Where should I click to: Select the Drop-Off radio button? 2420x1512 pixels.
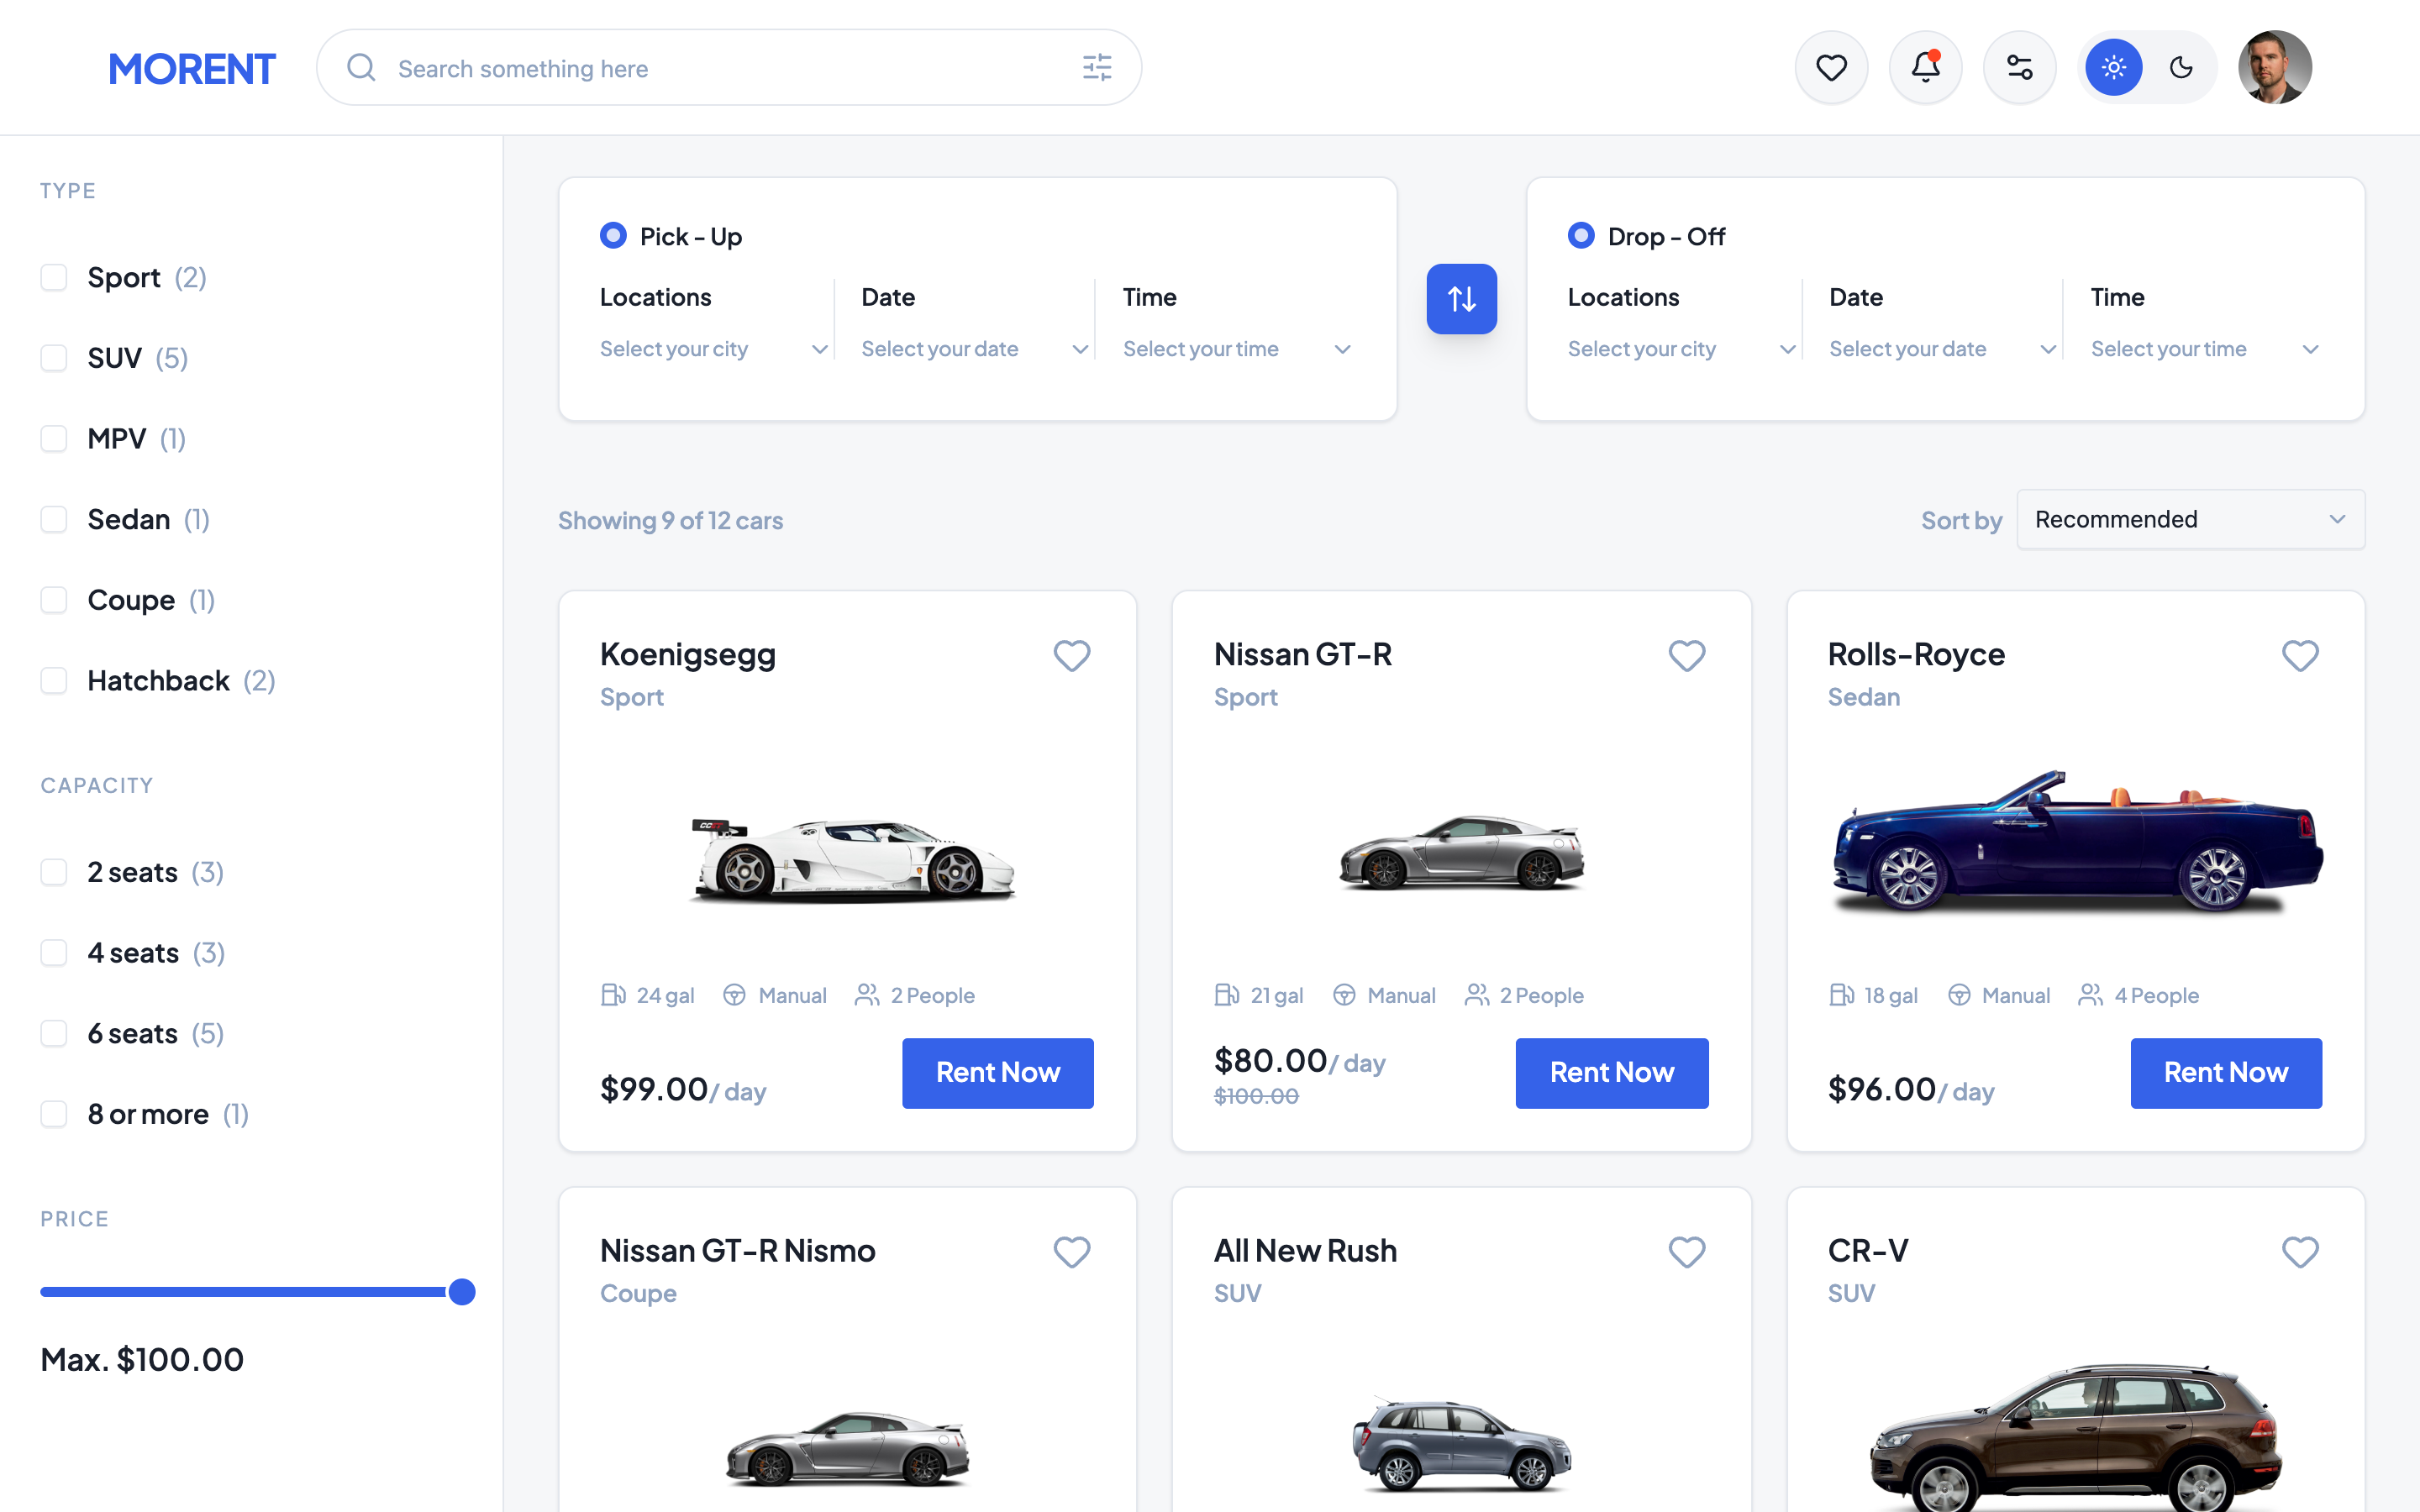tap(1581, 235)
